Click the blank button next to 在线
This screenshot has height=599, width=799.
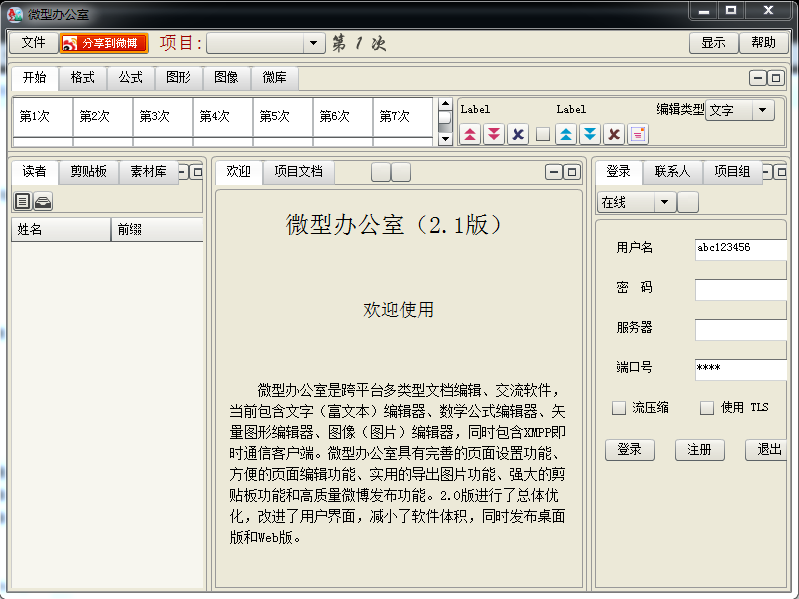688,202
